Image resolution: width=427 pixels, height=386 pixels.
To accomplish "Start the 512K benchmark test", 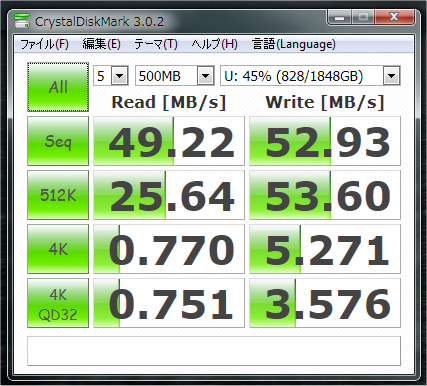I will pos(58,195).
